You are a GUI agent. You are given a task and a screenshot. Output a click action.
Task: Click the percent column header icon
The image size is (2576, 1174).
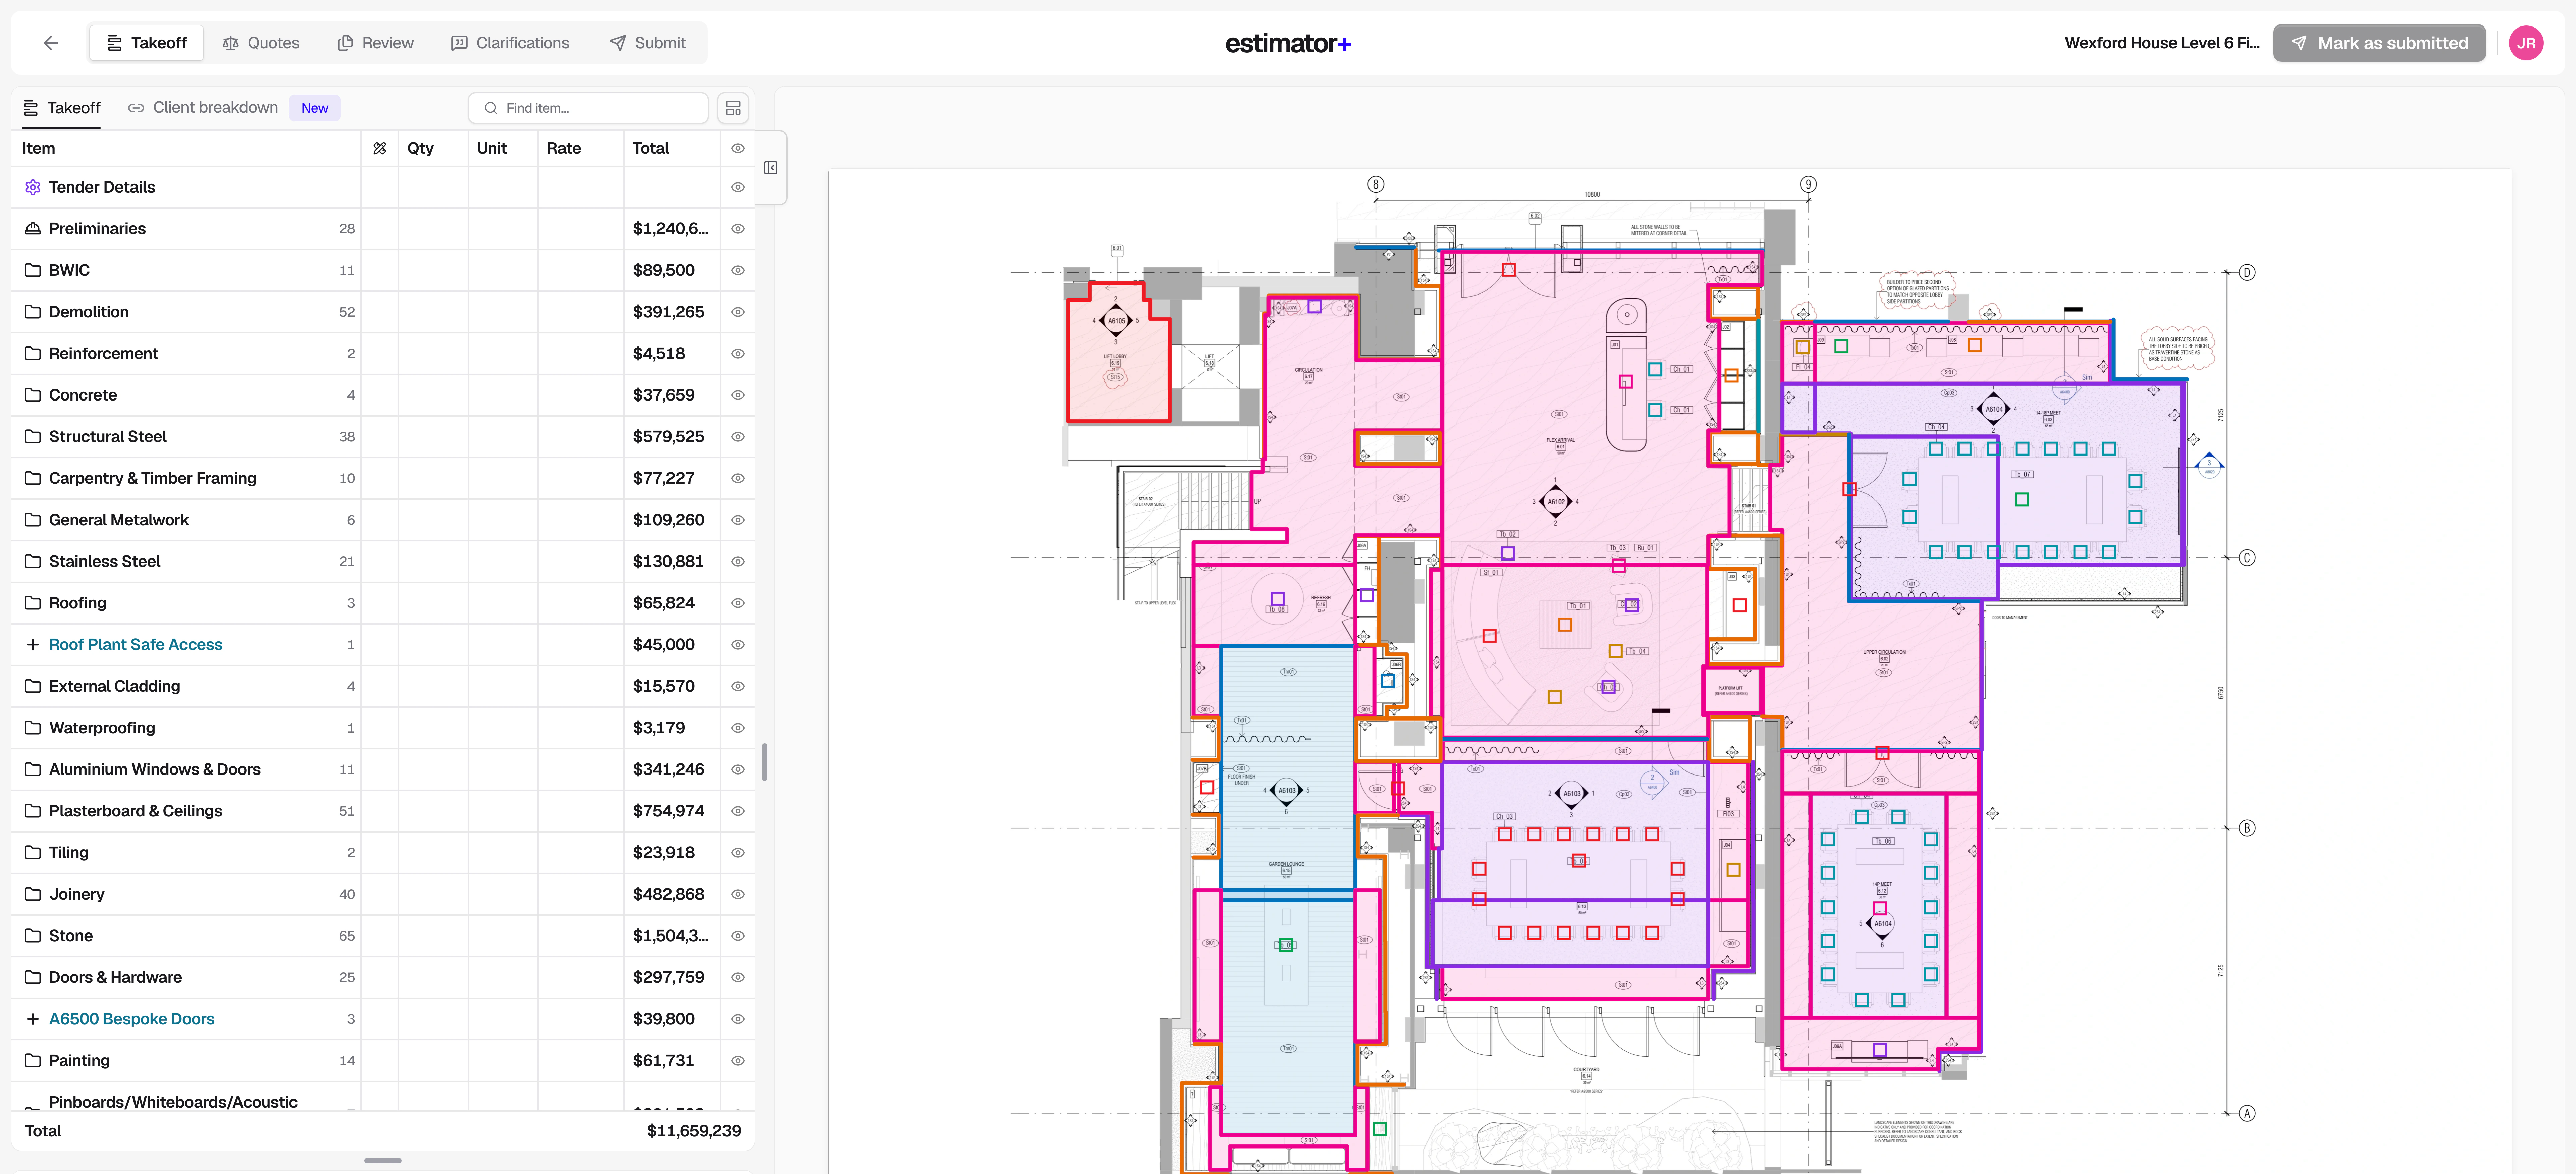click(x=380, y=148)
